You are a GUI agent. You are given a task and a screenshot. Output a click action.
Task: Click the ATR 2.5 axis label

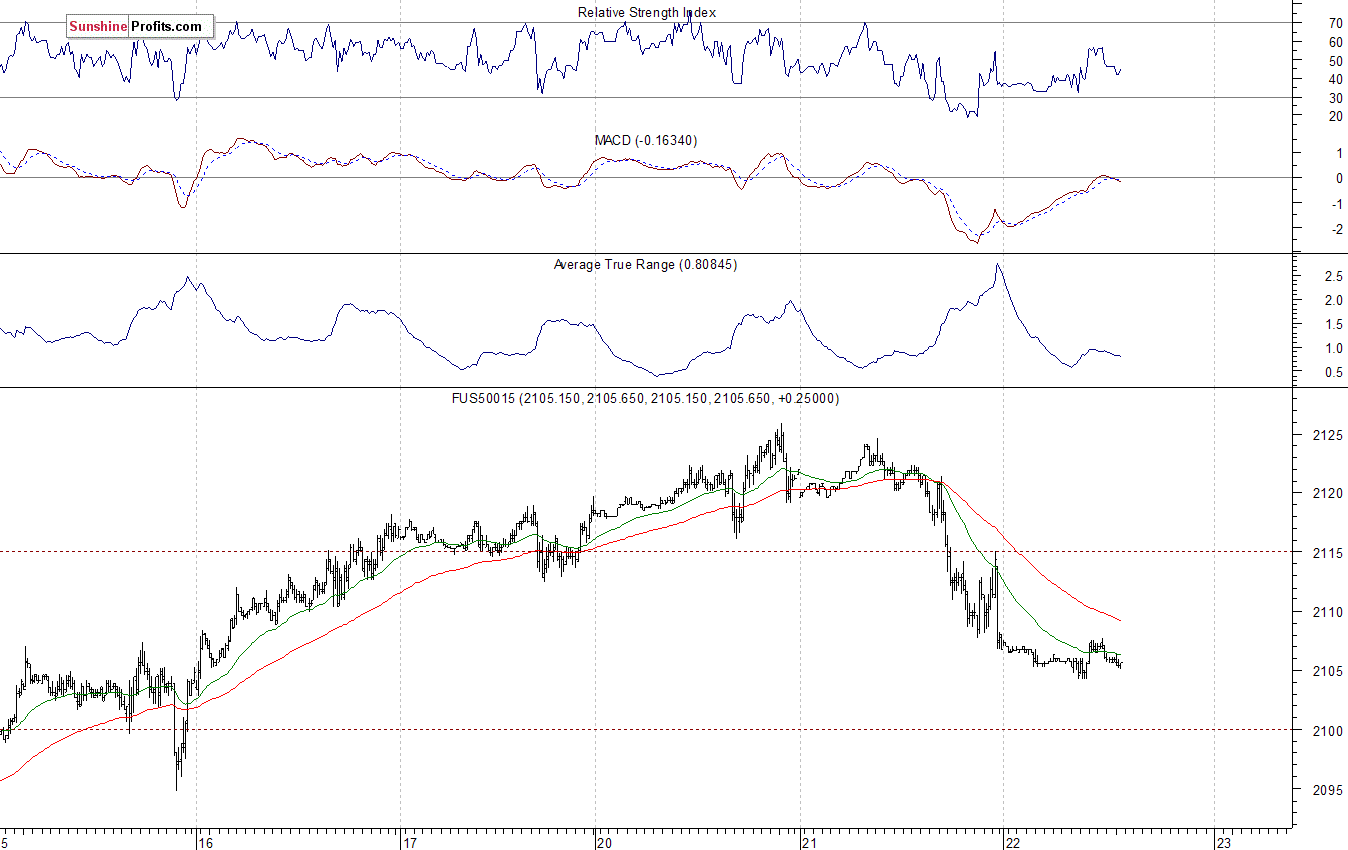[x=1332, y=276]
